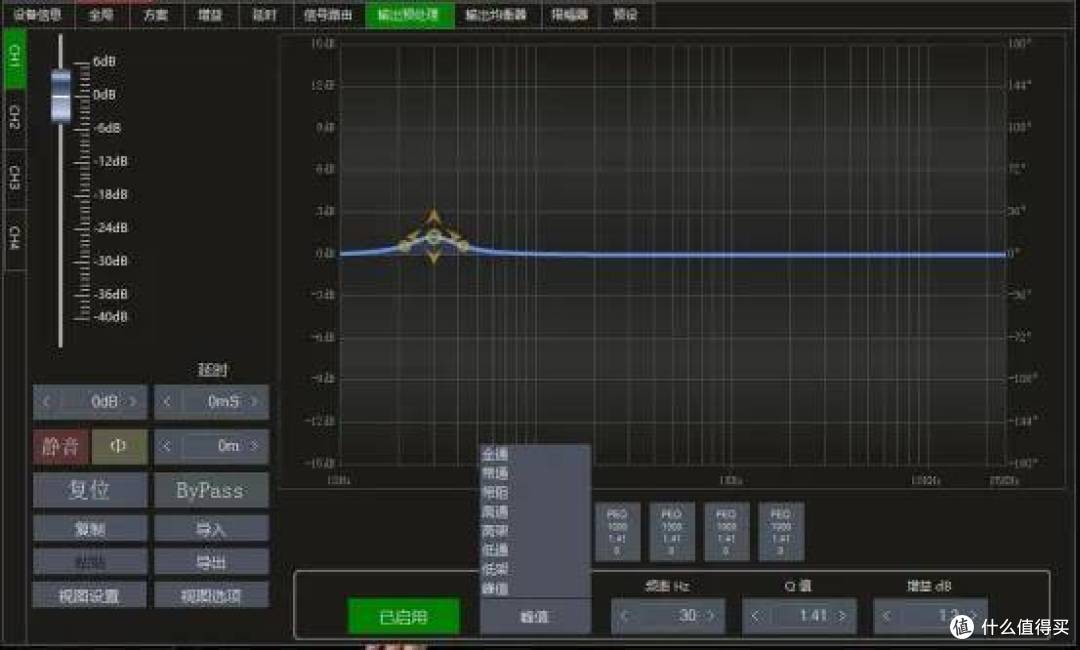Viewport: 1080px width, 650px height.
Task: Switch to the CH3 channel tab
Action: pos(15,178)
